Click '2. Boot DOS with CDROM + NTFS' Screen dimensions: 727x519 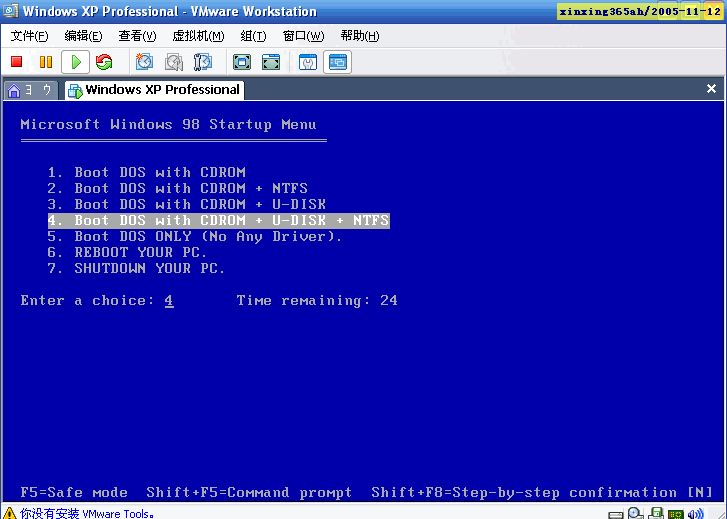[178, 188]
